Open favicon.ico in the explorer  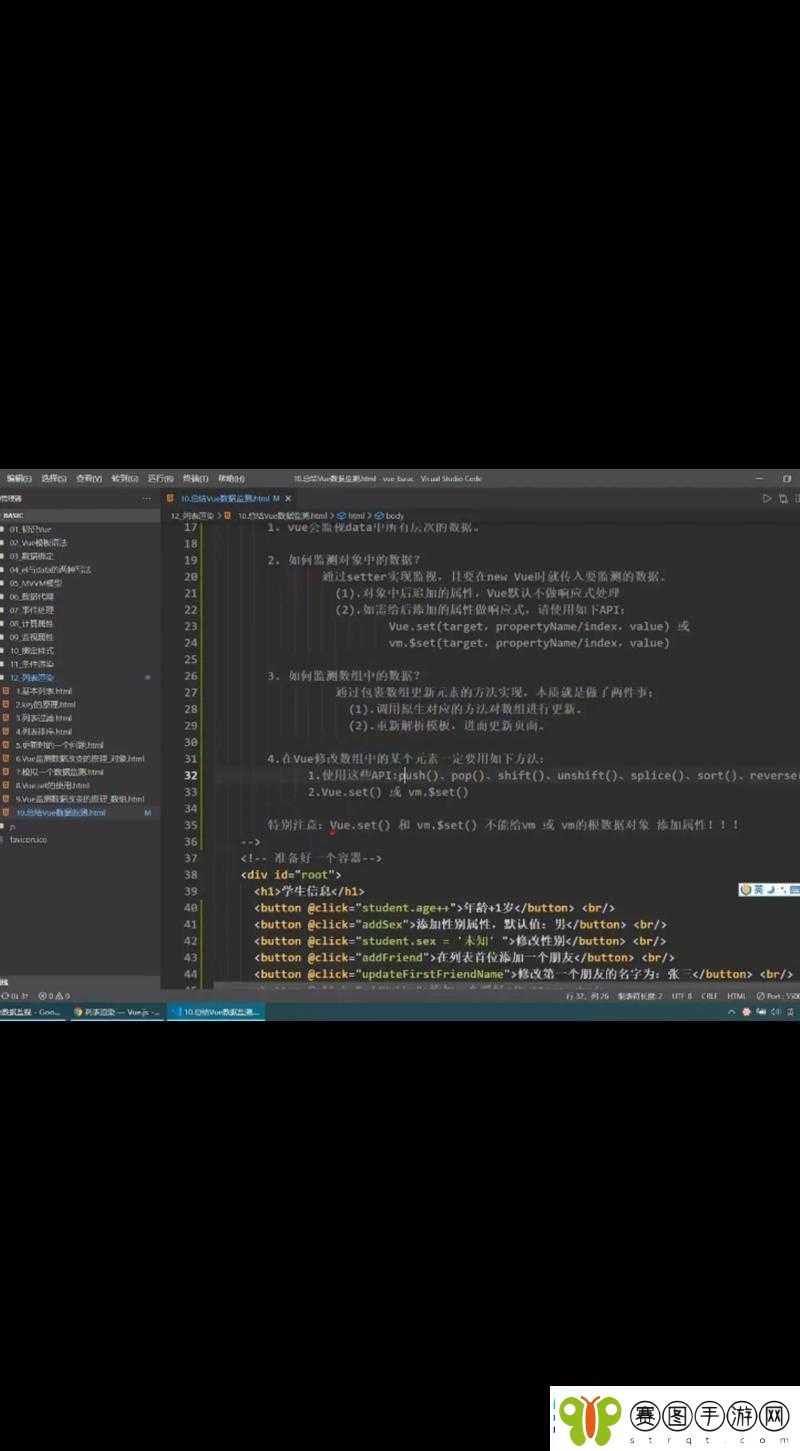(28, 840)
